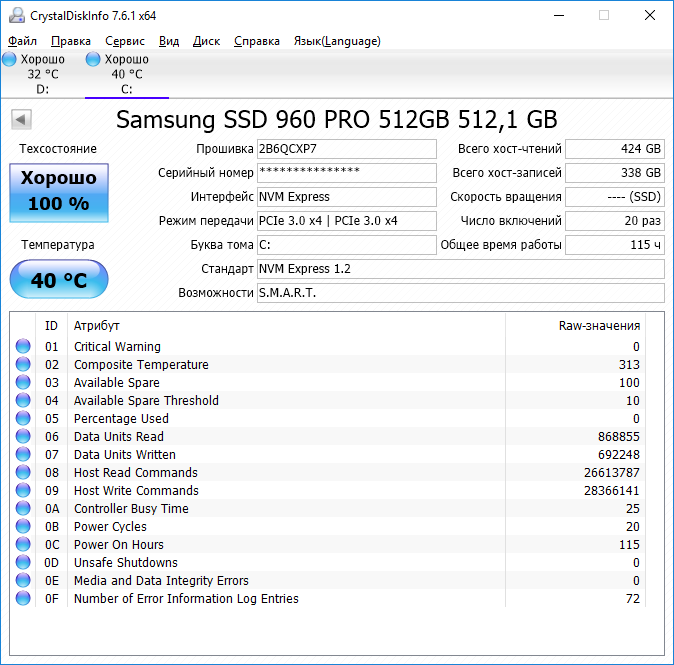674x665 pixels.
Task: Click the Общее время работы value 115 ч
Action: pos(615,245)
